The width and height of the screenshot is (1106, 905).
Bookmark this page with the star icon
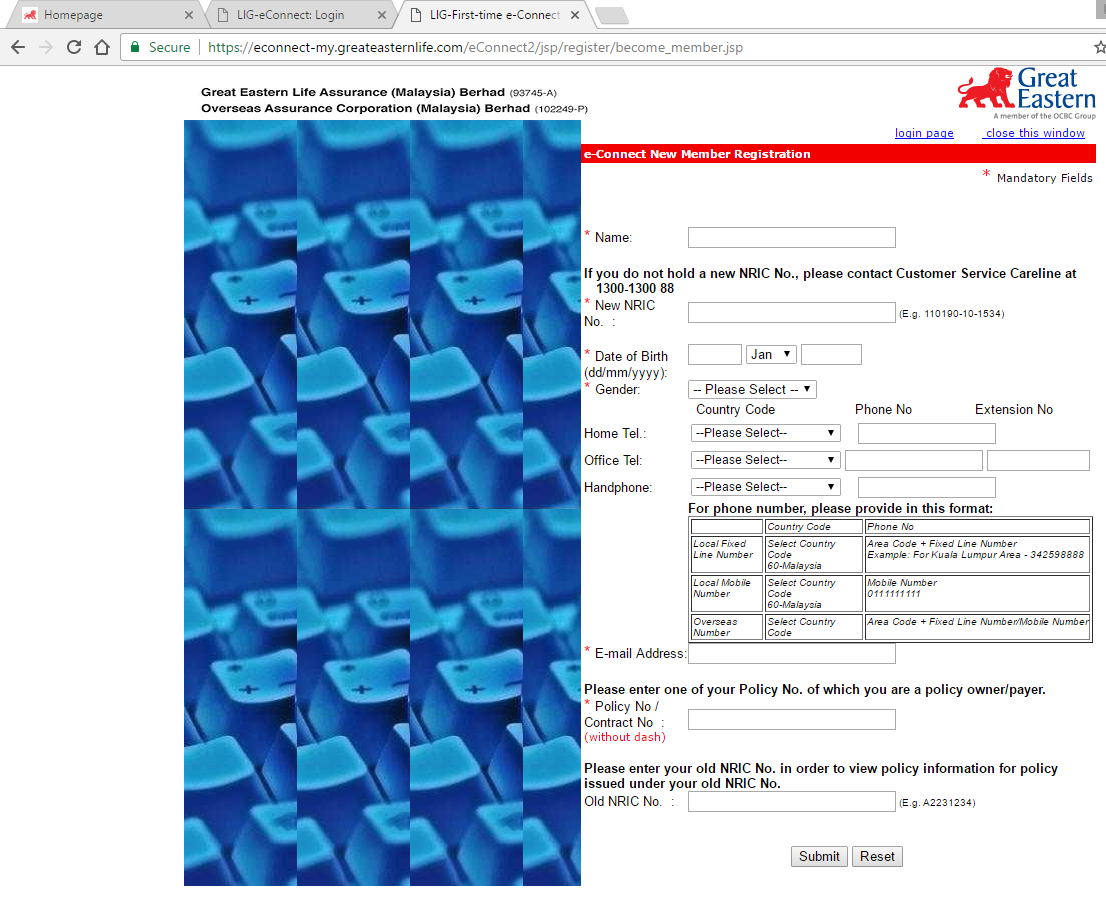pos(1100,47)
